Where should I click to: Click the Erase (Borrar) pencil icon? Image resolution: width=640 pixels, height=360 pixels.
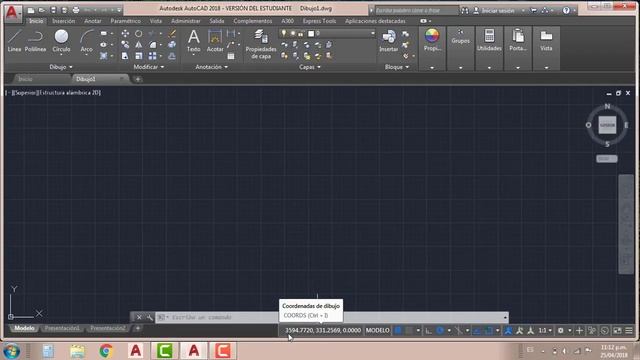point(172,33)
